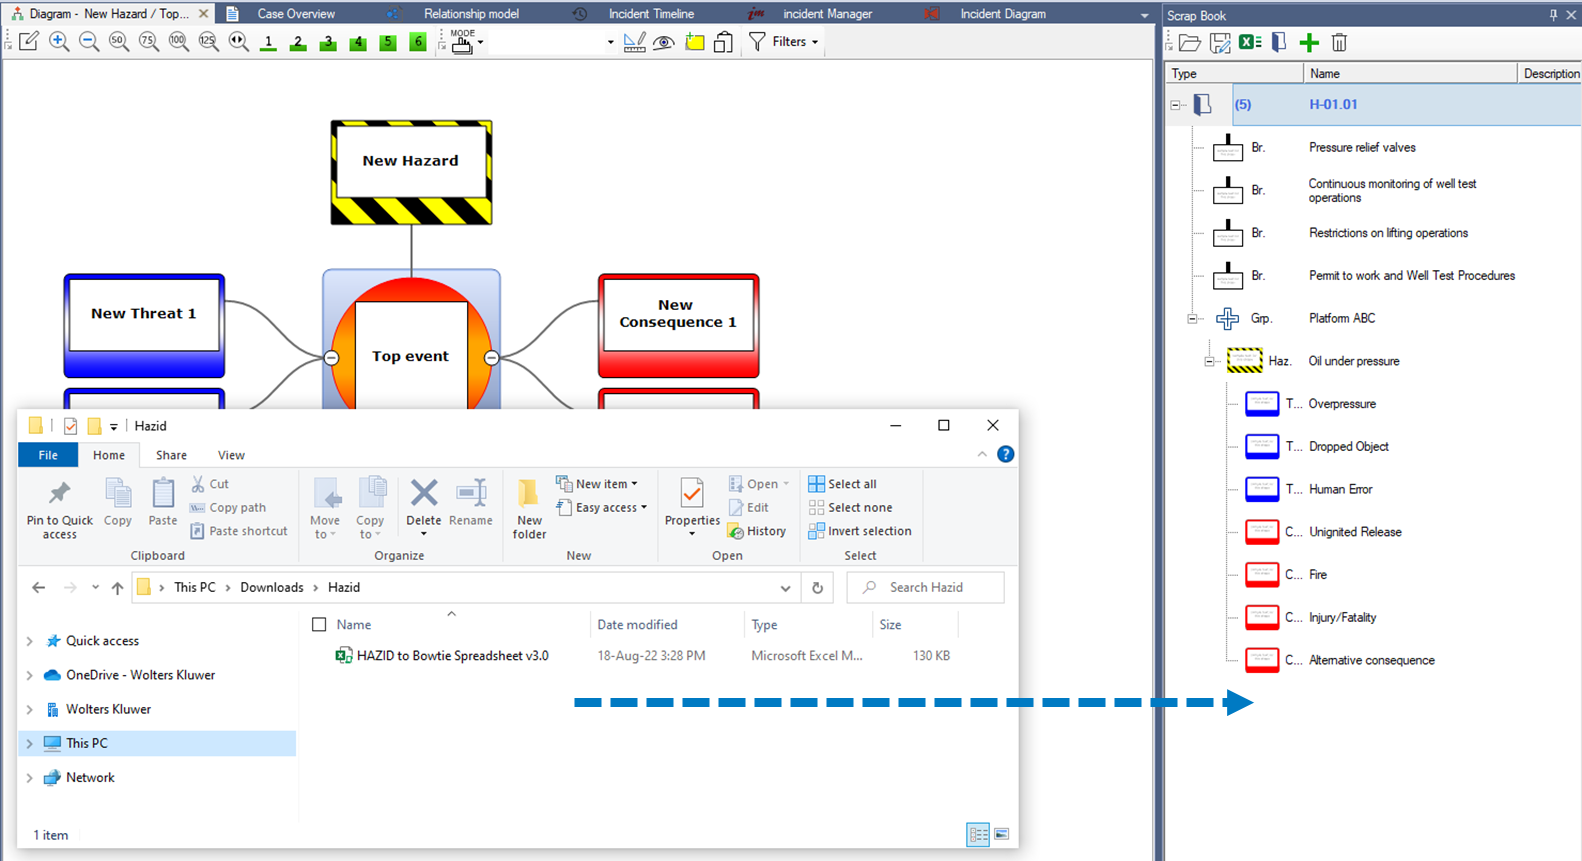Tick the select-all checkbox beside Name column
The height and width of the screenshot is (861, 1582).
click(319, 625)
